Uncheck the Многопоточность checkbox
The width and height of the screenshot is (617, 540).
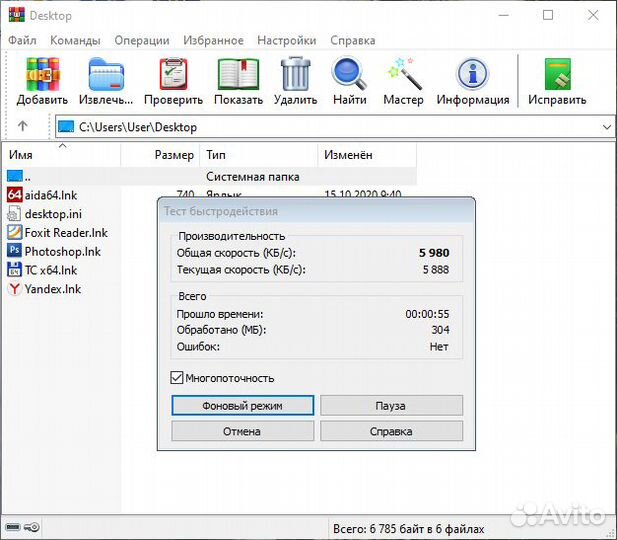[x=178, y=378]
